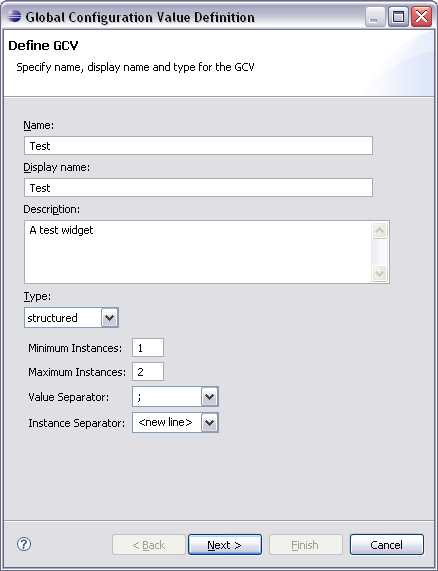The height and width of the screenshot is (571, 438).
Task: Go to the next wizard page
Action: pos(225,544)
